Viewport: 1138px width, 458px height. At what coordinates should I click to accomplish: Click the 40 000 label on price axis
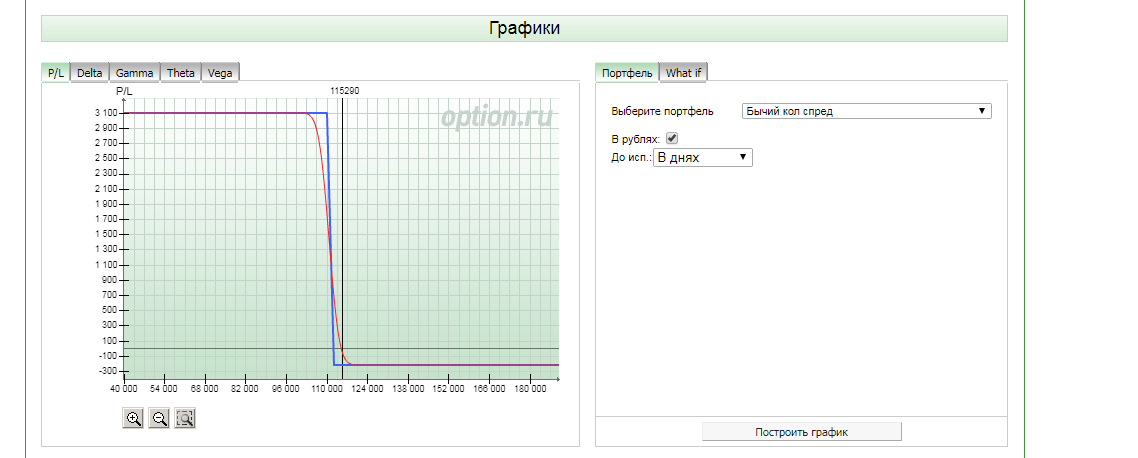click(124, 390)
